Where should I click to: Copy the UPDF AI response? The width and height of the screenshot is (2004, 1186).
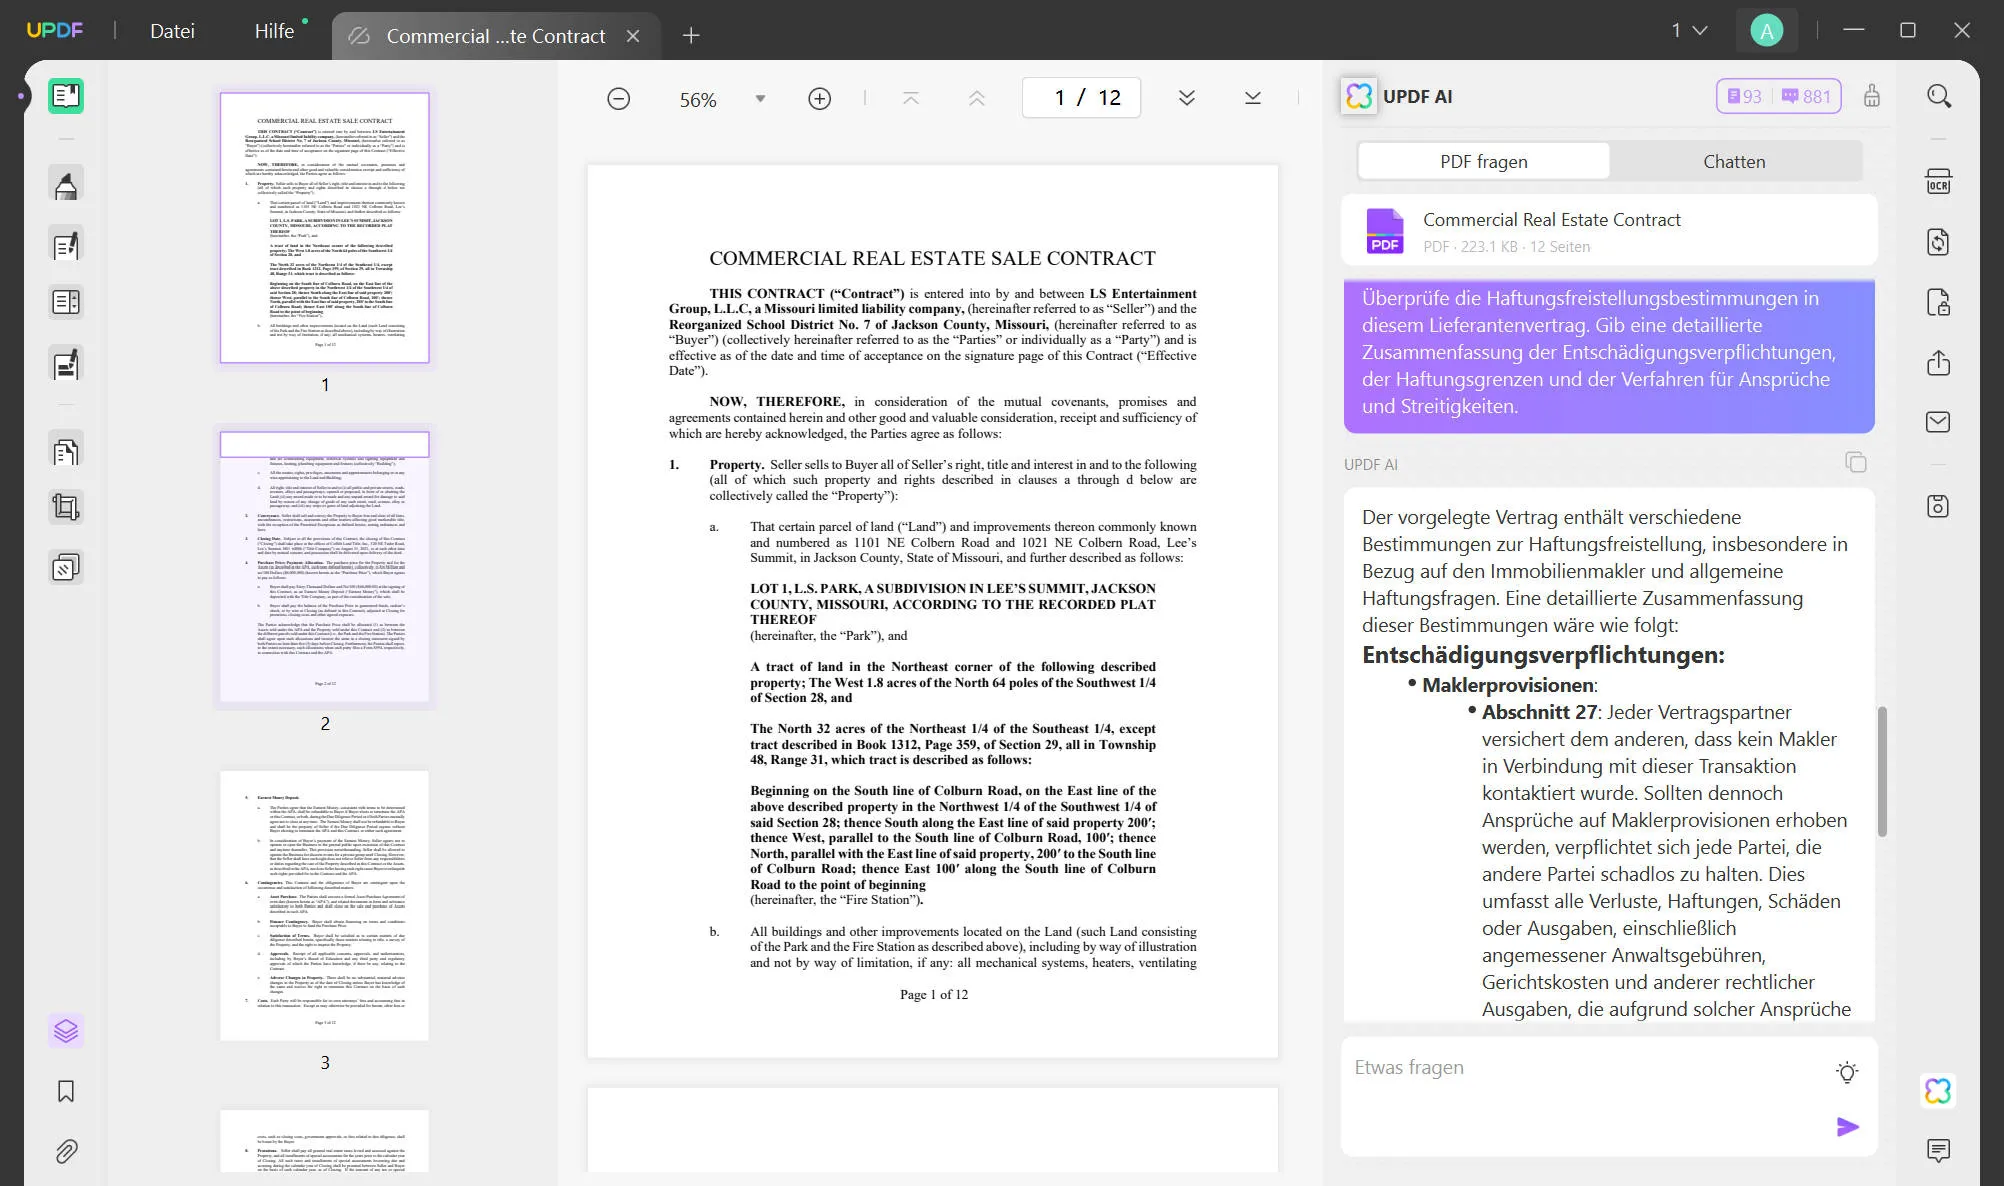coord(1855,463)
